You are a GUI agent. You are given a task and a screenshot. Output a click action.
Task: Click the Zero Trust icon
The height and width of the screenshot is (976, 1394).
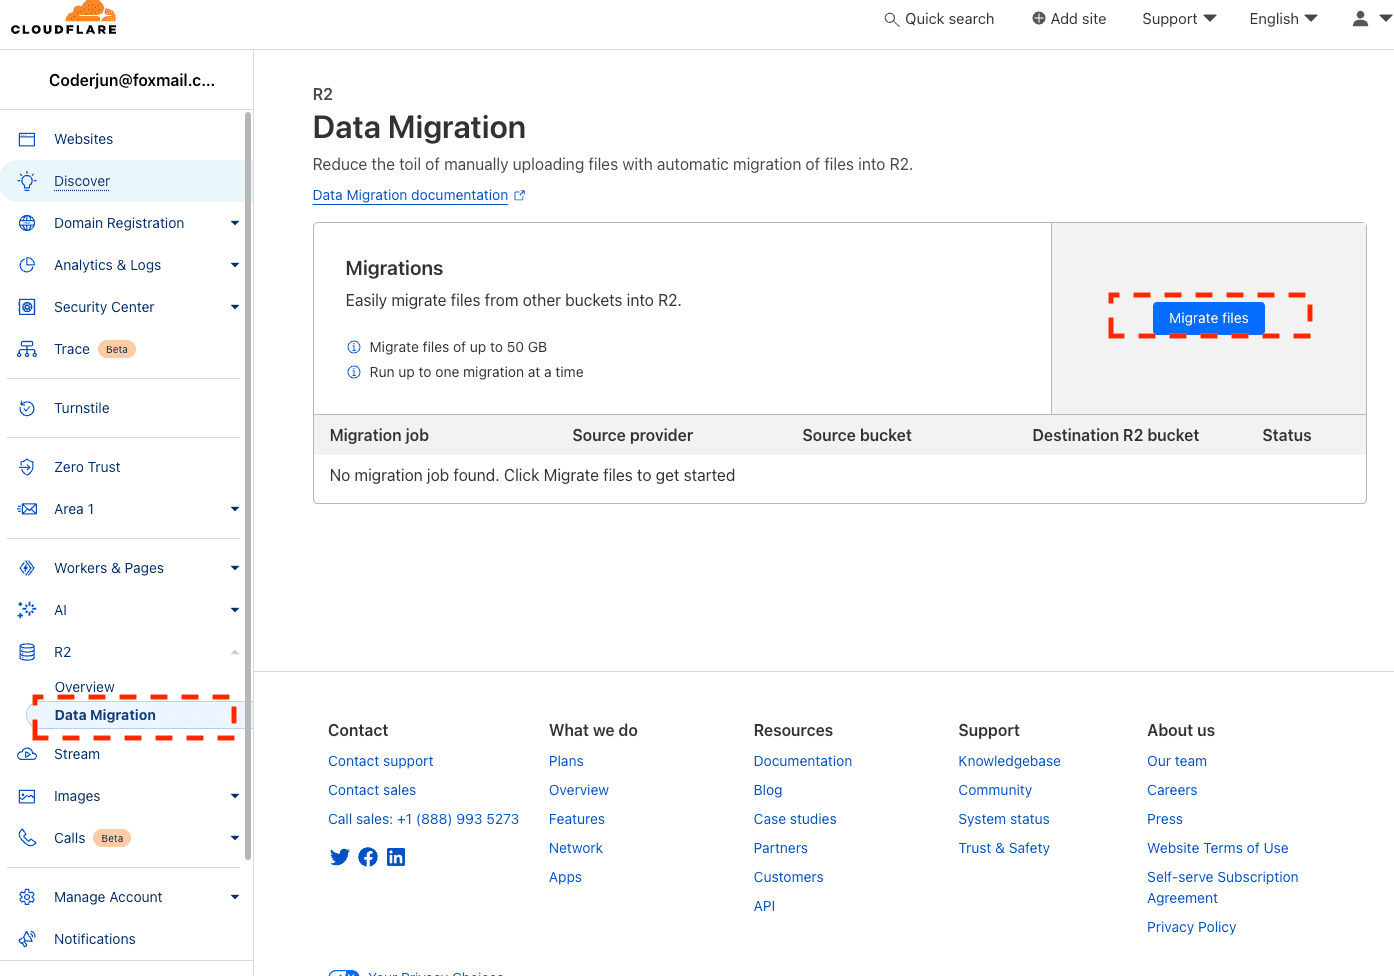[x=27, y=467]
